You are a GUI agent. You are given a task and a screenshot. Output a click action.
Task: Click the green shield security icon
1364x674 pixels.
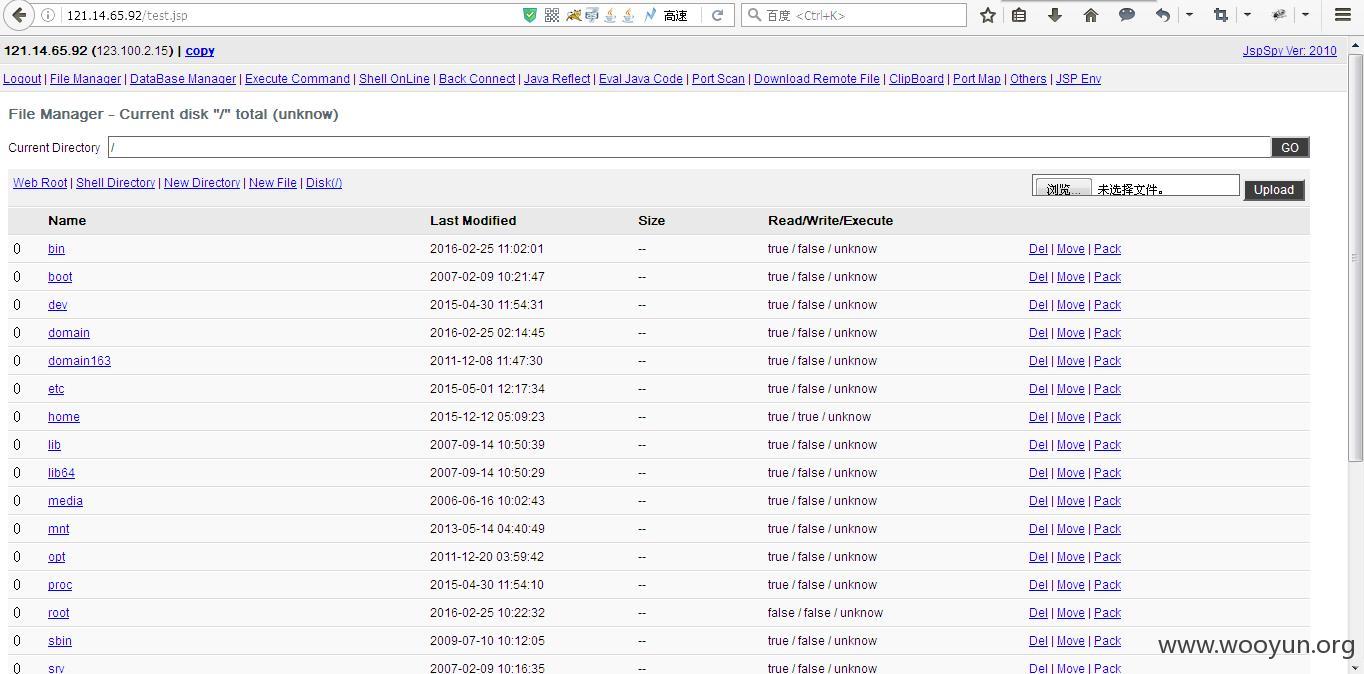pyautogui.click(x=530, y=15)
